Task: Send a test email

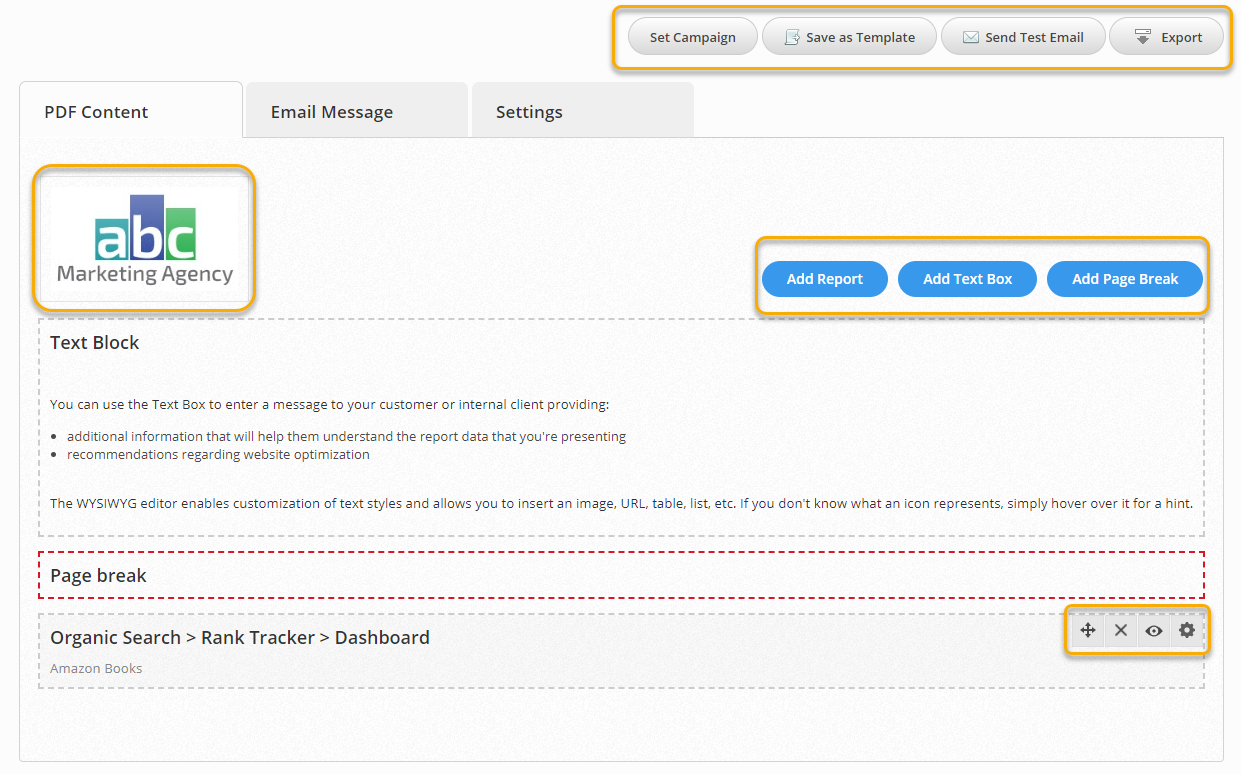Action: pos(1023,37)
